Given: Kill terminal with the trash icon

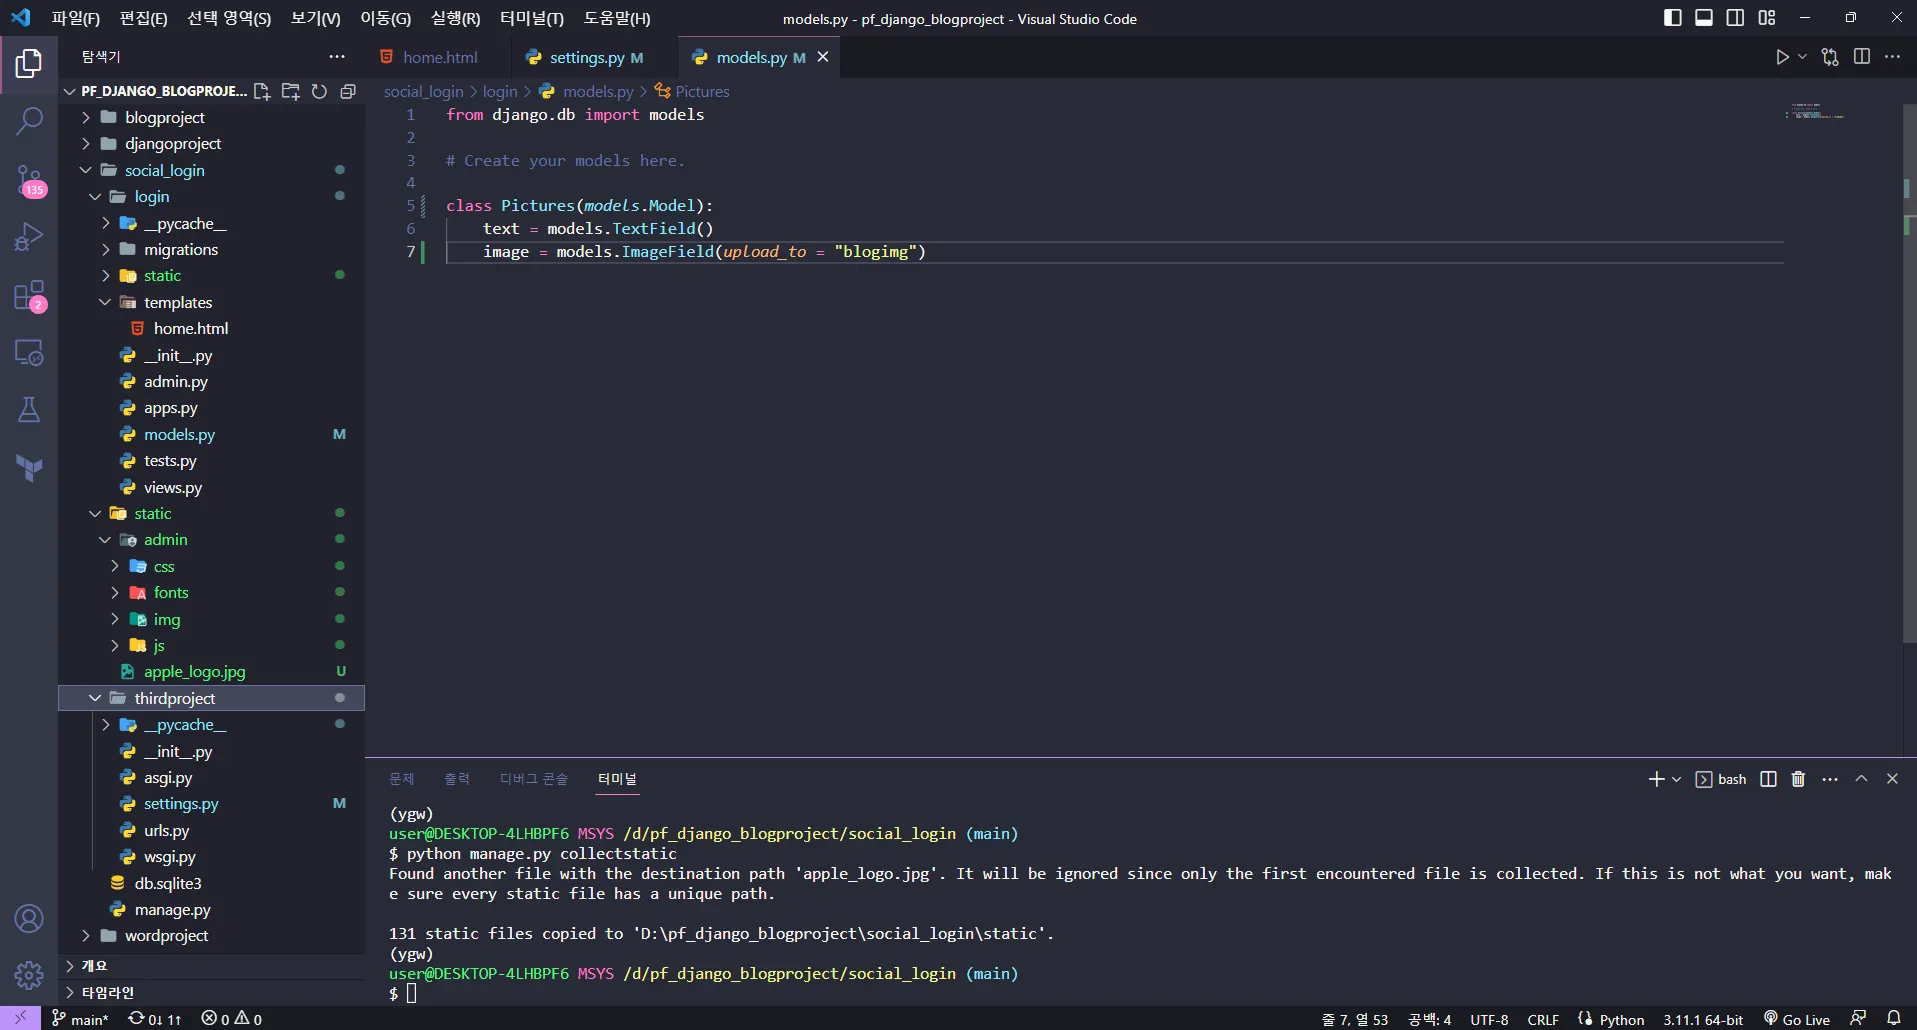Looking at the screenshot, I should click(1798, 779).
